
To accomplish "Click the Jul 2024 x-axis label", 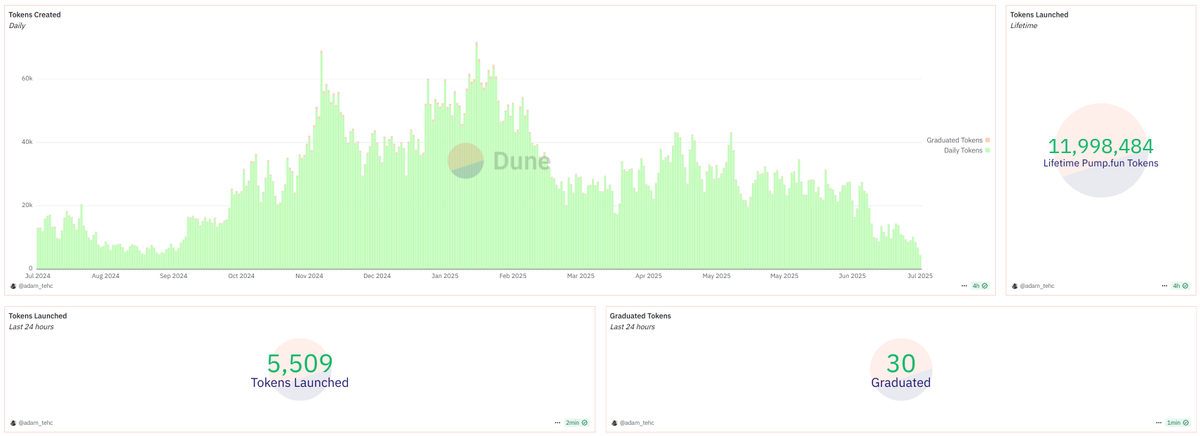I will point(37,275).
